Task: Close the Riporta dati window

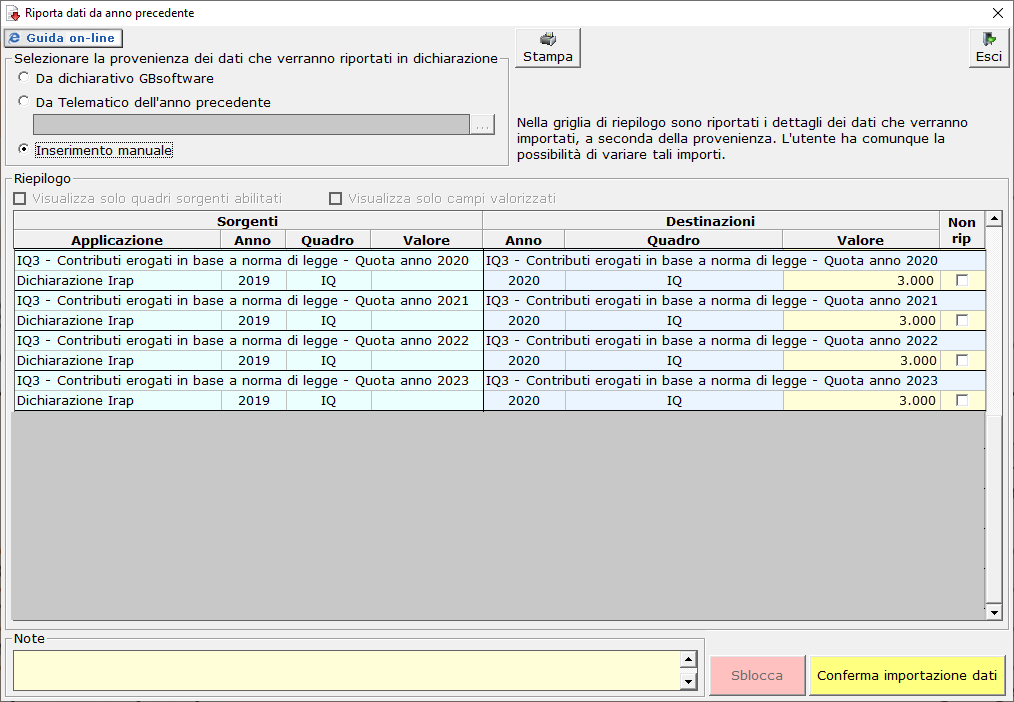Action: pyautogui.click(x=997, y=13)
